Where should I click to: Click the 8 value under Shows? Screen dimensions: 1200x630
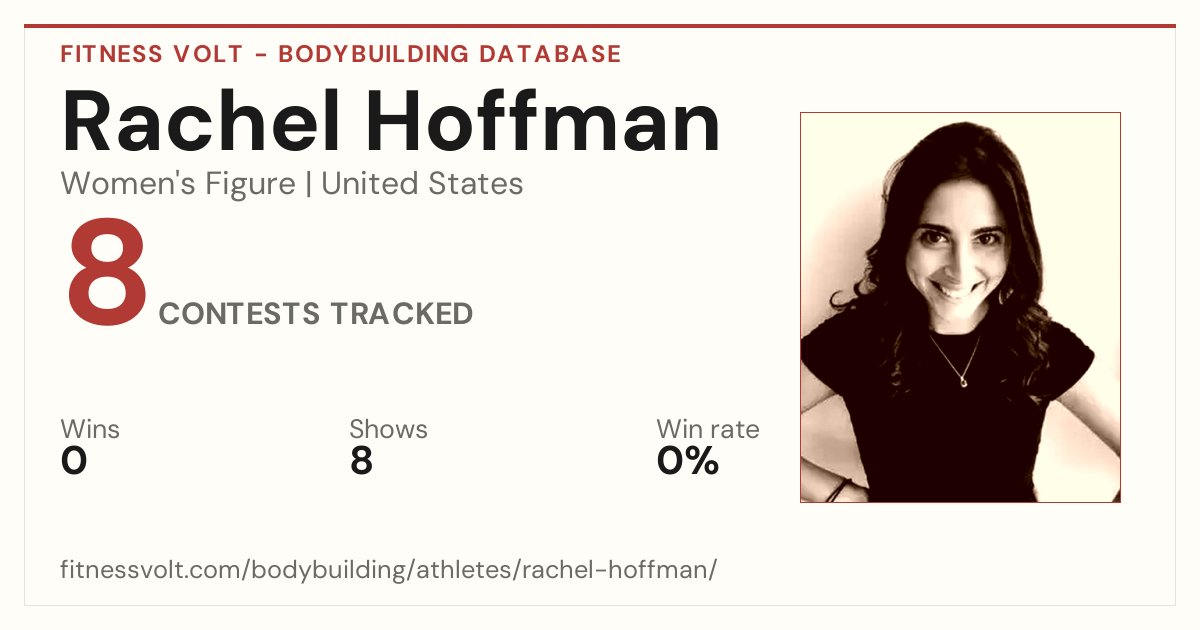361,461
